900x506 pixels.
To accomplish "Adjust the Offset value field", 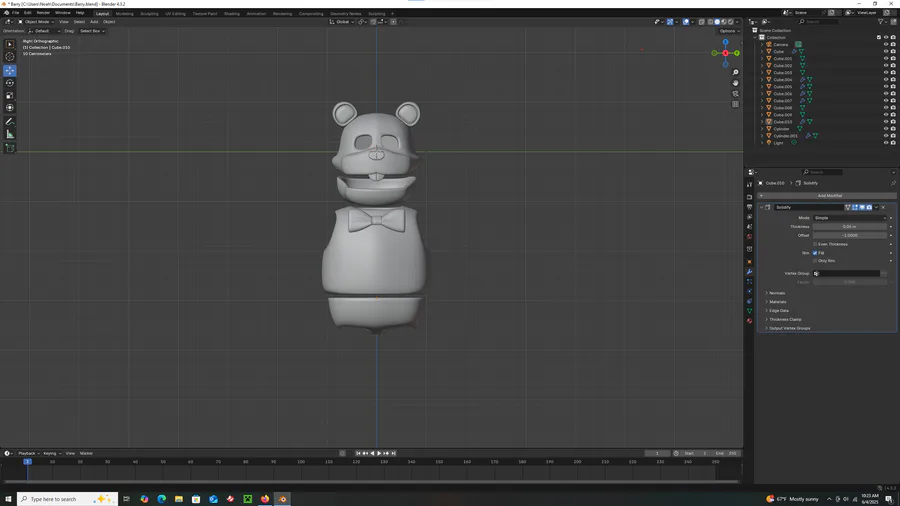I will 849,235.
